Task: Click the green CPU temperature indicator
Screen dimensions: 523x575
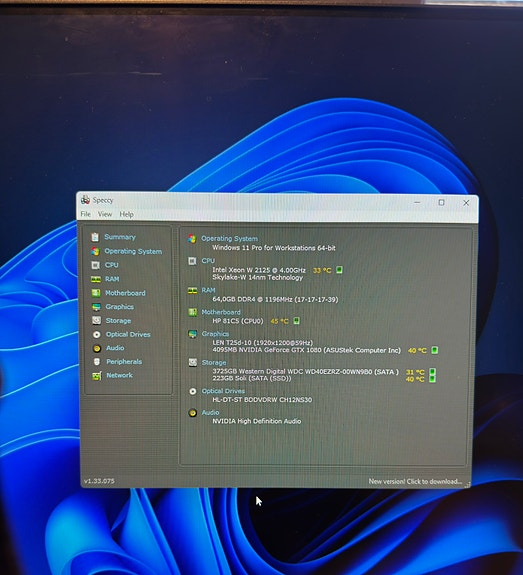Action: tap(339, 270)
